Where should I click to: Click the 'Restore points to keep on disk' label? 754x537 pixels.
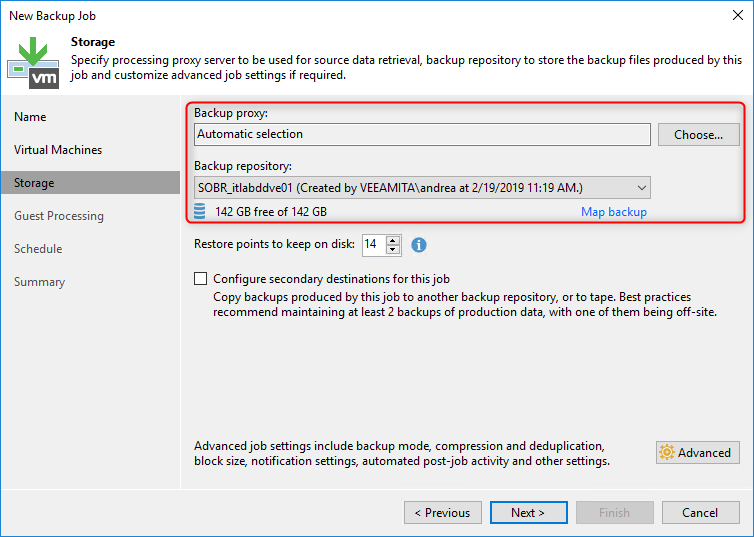(274, 244)
